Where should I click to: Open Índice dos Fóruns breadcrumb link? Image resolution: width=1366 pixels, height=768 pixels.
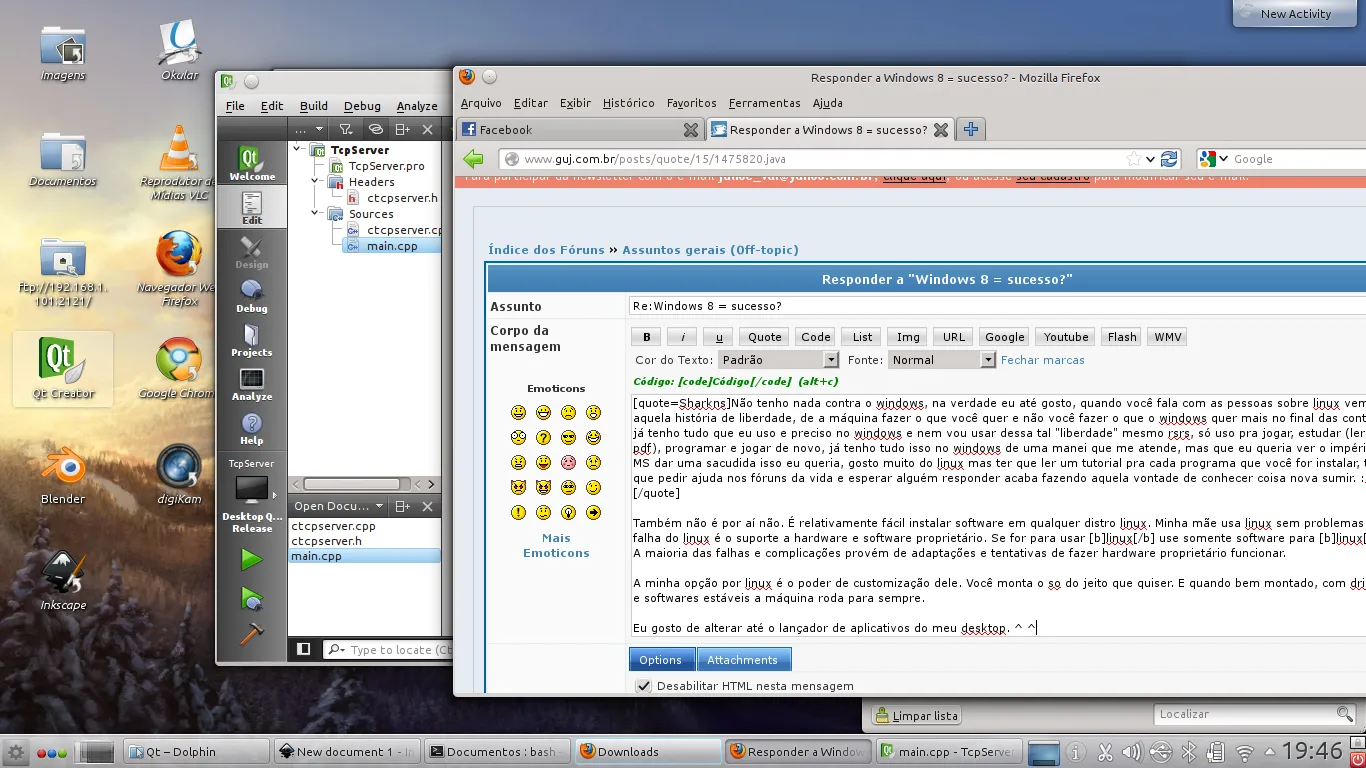click(546, 250)
